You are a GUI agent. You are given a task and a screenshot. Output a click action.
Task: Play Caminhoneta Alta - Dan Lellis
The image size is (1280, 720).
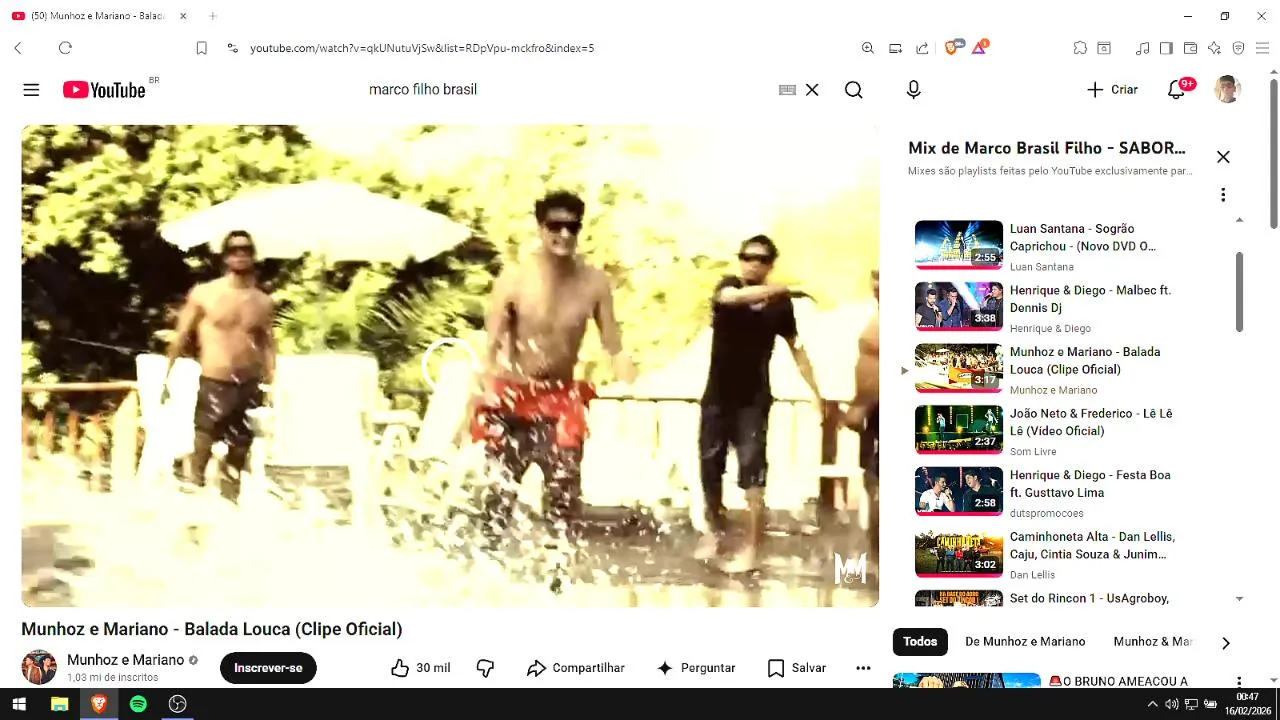click(1048, 554)
